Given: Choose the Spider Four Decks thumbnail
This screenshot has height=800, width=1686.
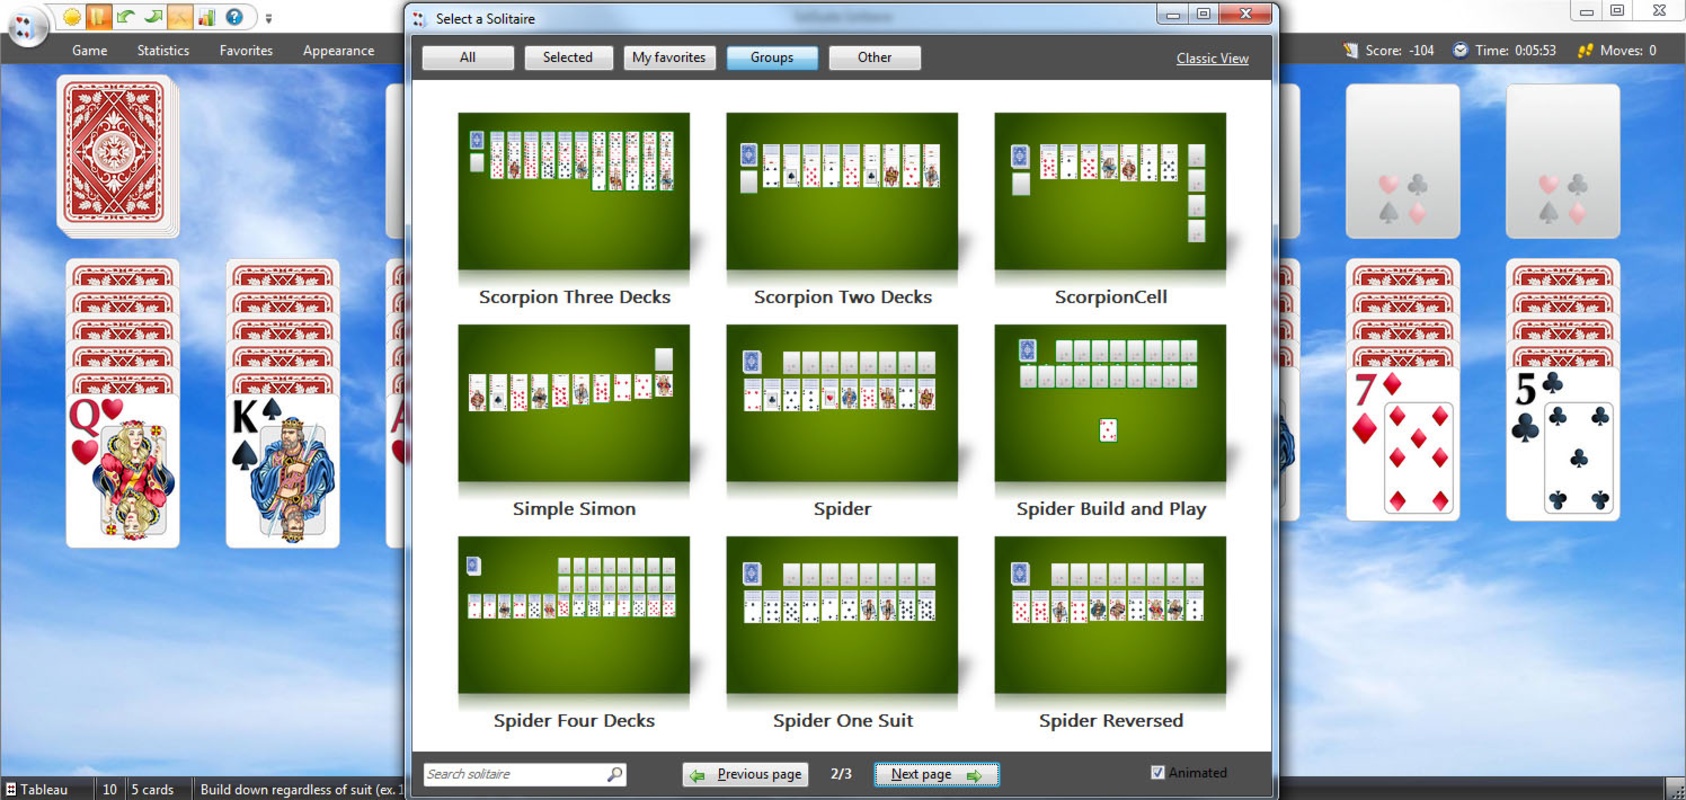Looking at the screenshot, I should (574, 615).
